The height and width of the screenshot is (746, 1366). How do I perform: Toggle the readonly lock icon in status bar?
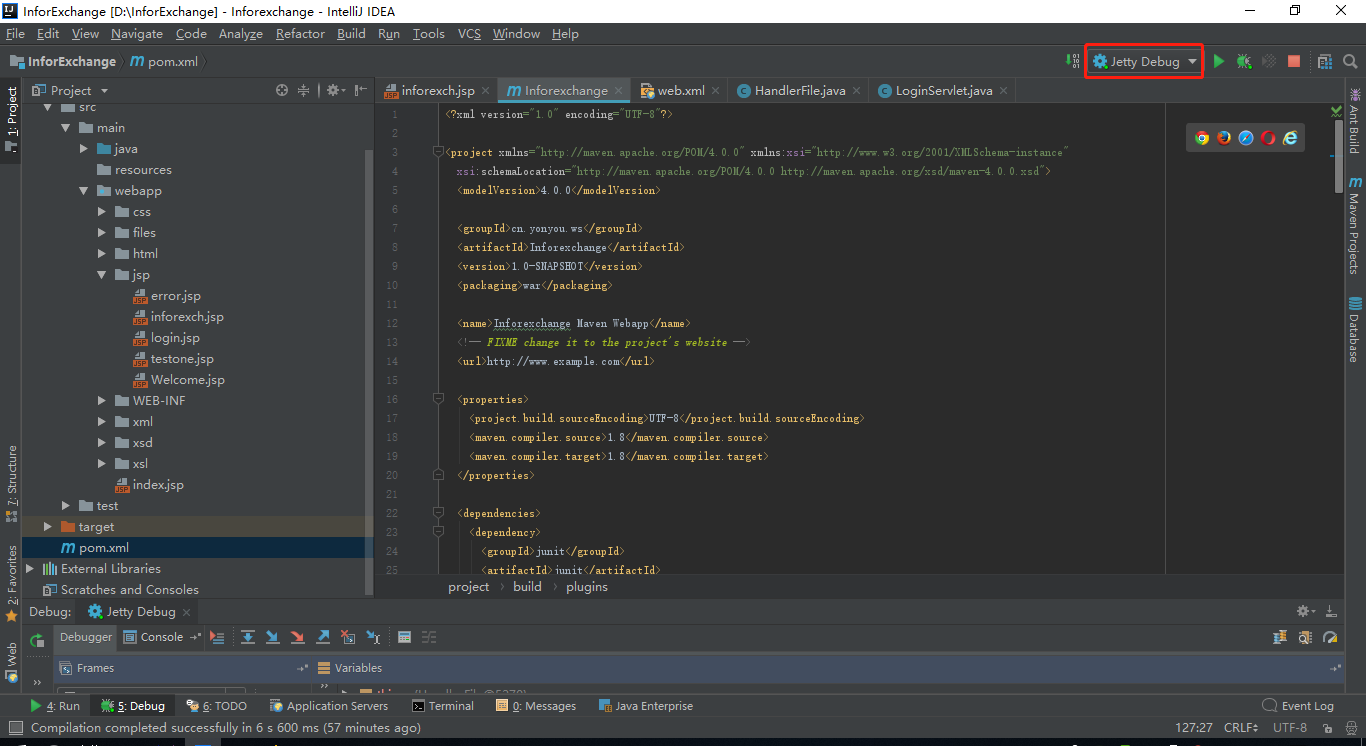[1326, 728]
